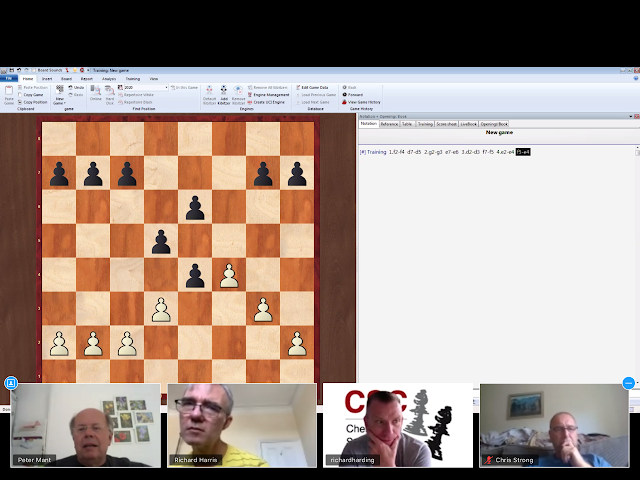This screenshot has width=640, height=480.
Task: Click the white pawn on d3
Action: pos(161,309)
